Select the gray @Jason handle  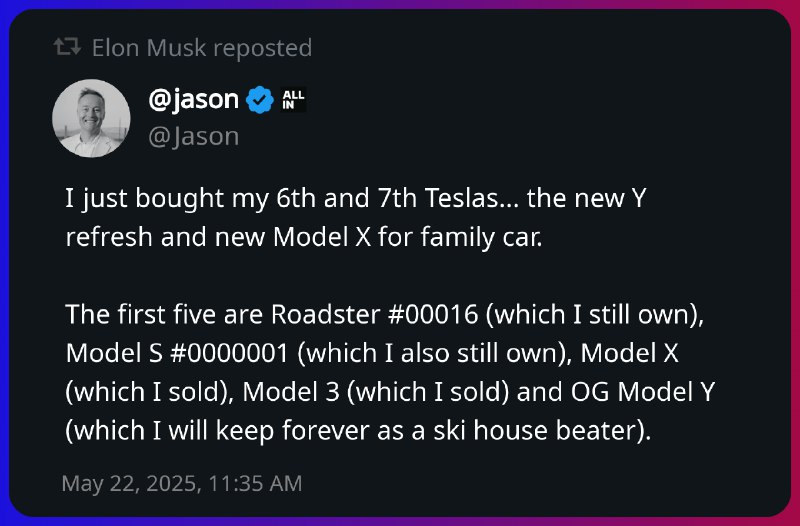coord(193,137)
